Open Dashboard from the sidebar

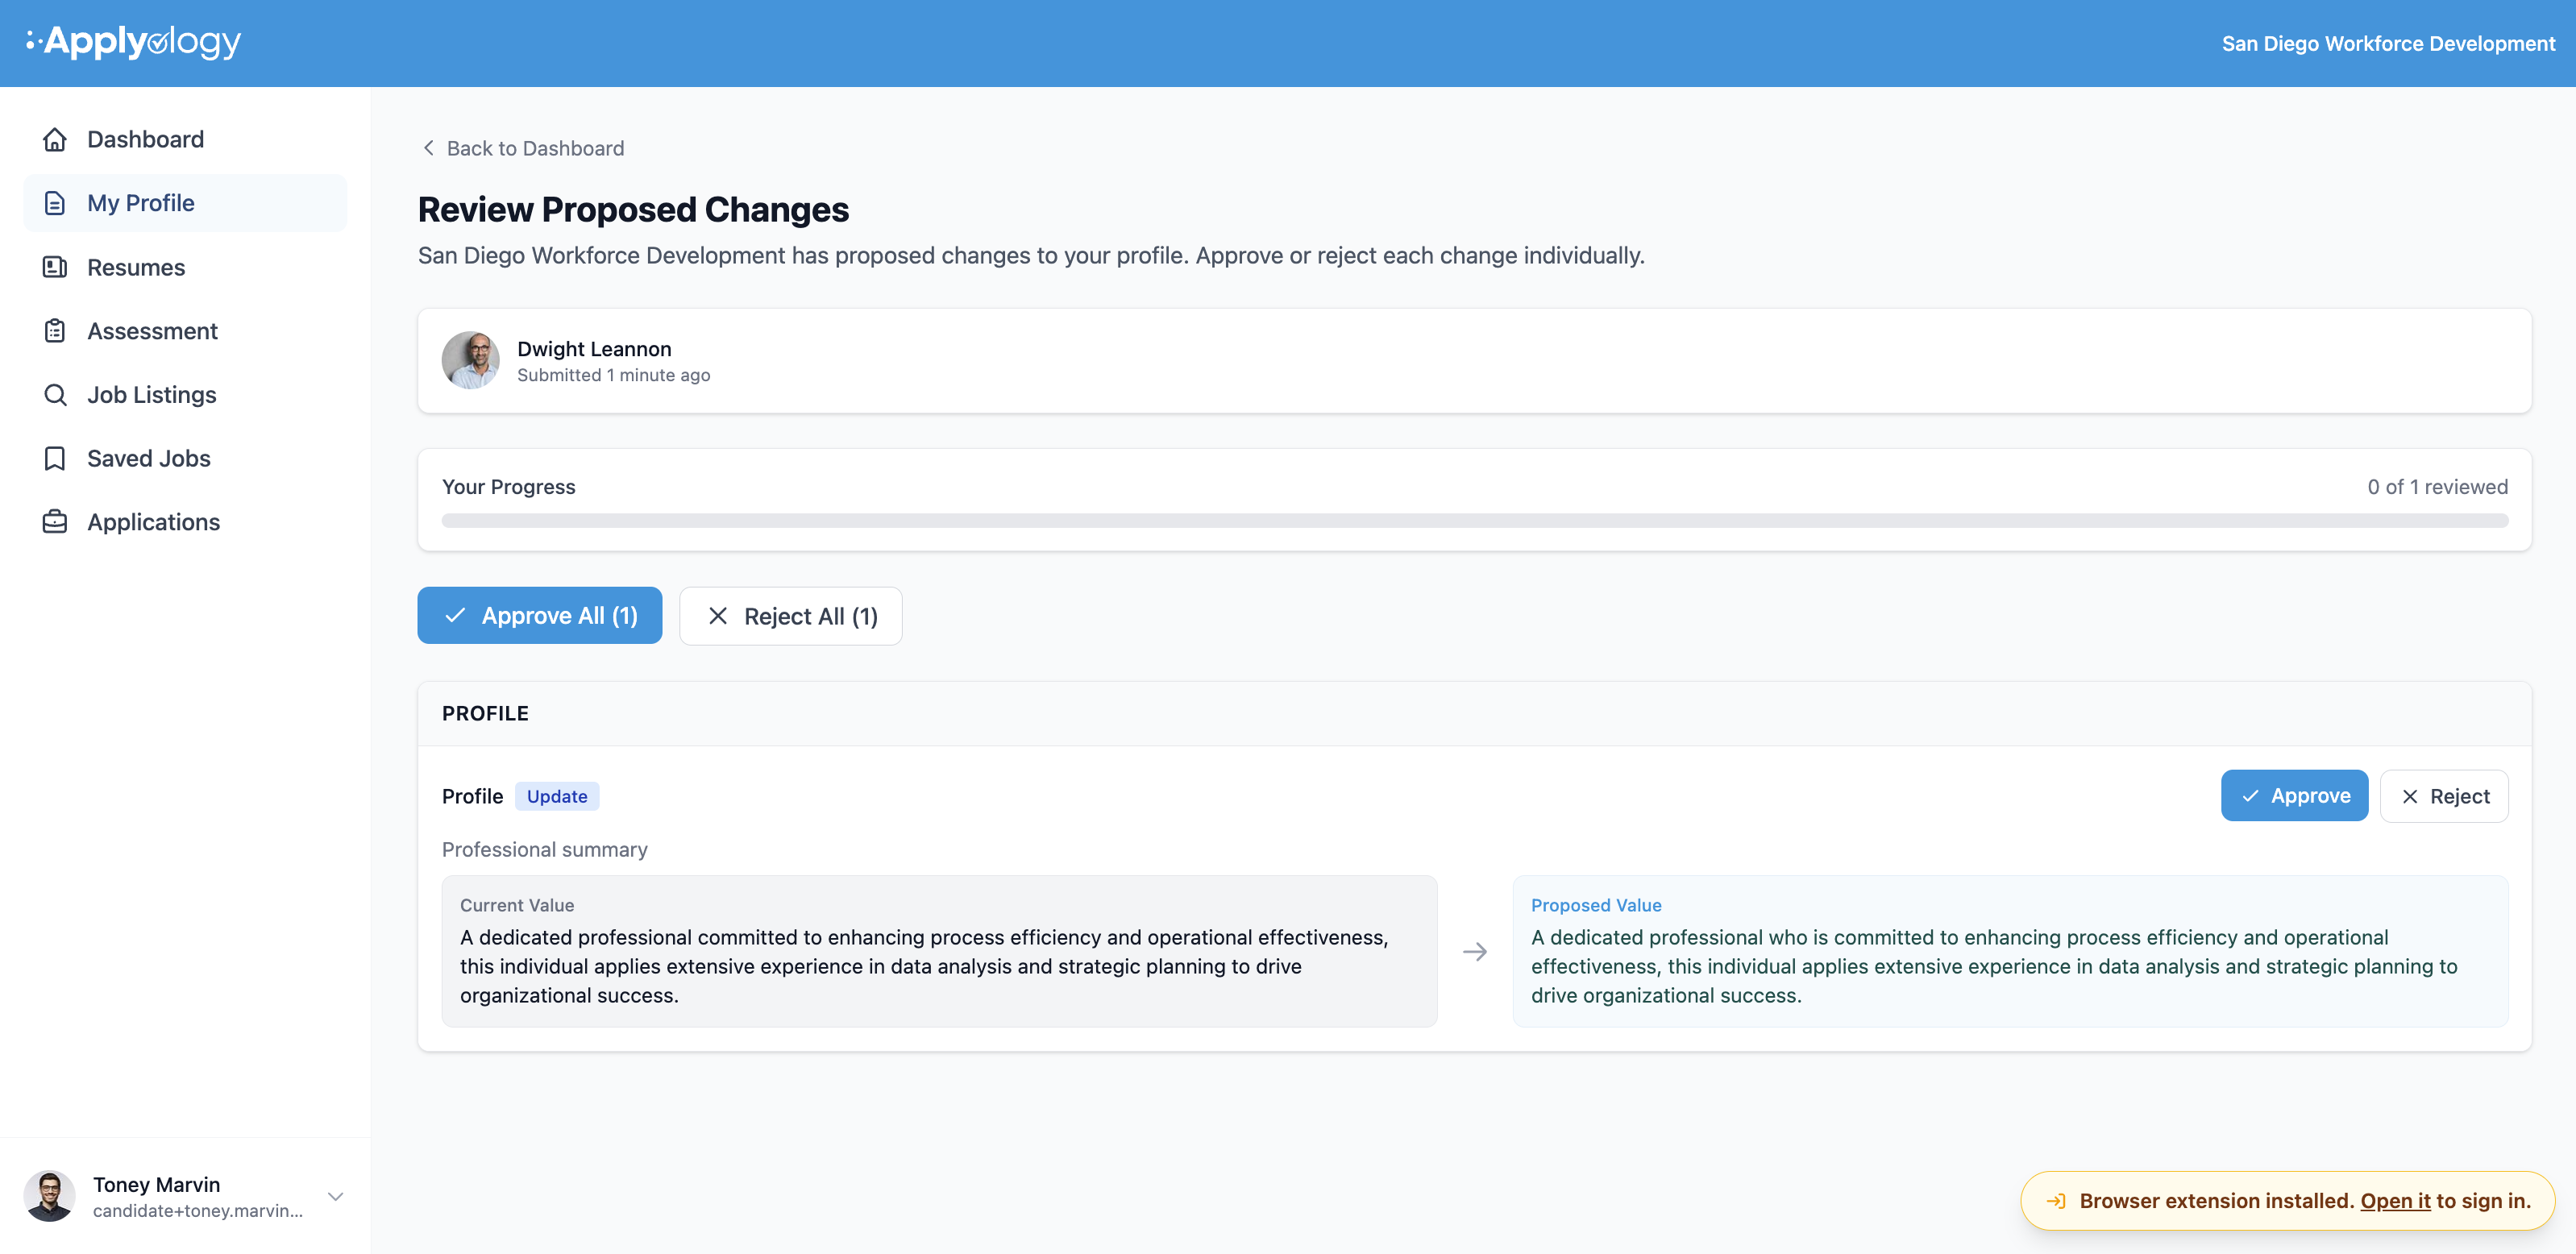(185, 139)
